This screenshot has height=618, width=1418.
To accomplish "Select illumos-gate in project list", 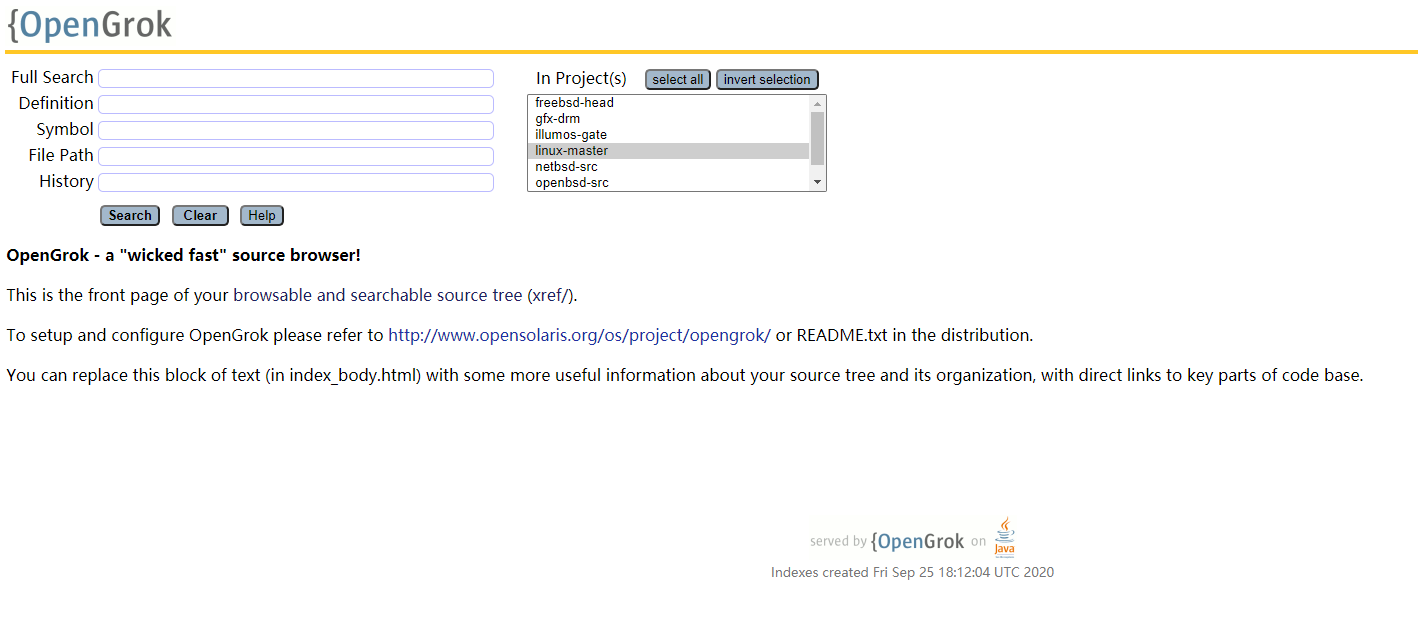I will (x=668, y=135).
